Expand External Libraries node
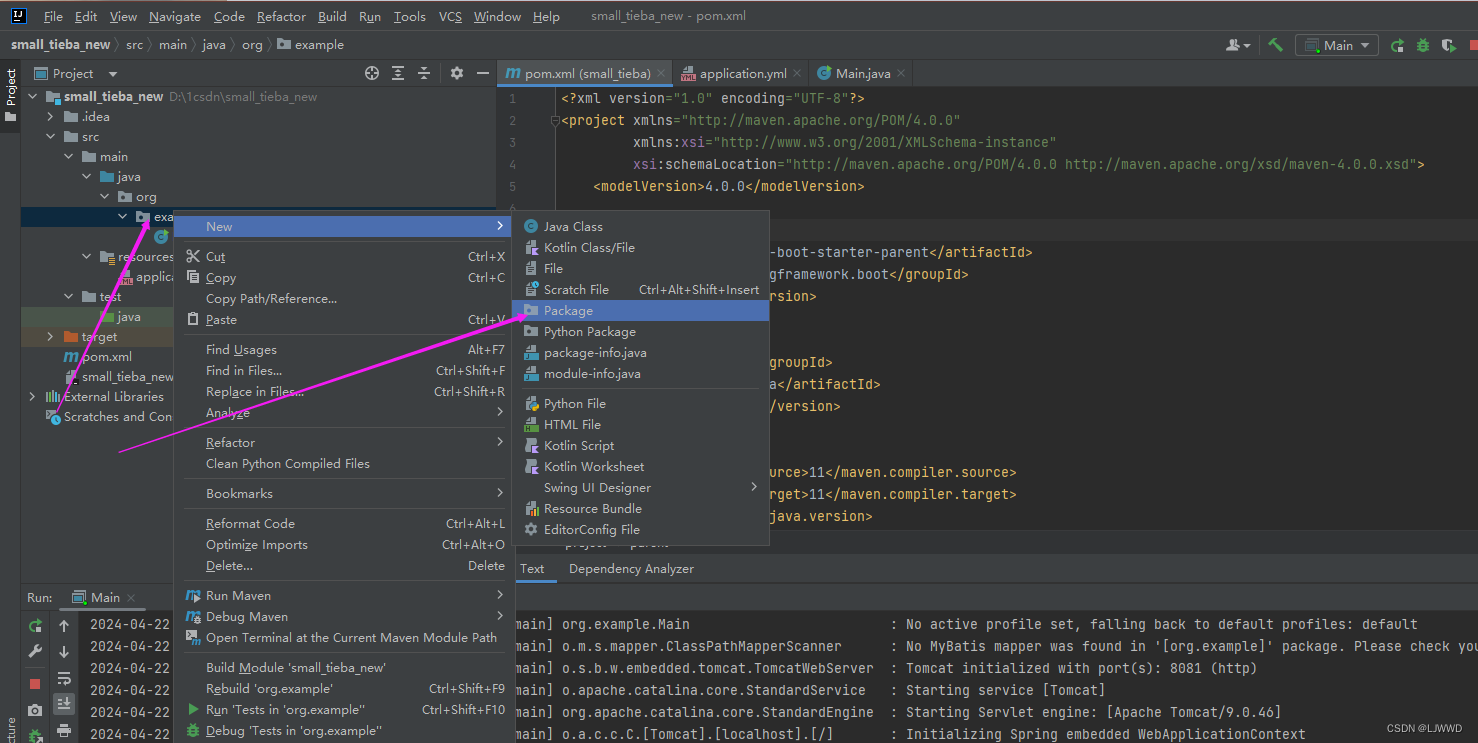This screenshot has width=1478, height=743. [33, 397]
